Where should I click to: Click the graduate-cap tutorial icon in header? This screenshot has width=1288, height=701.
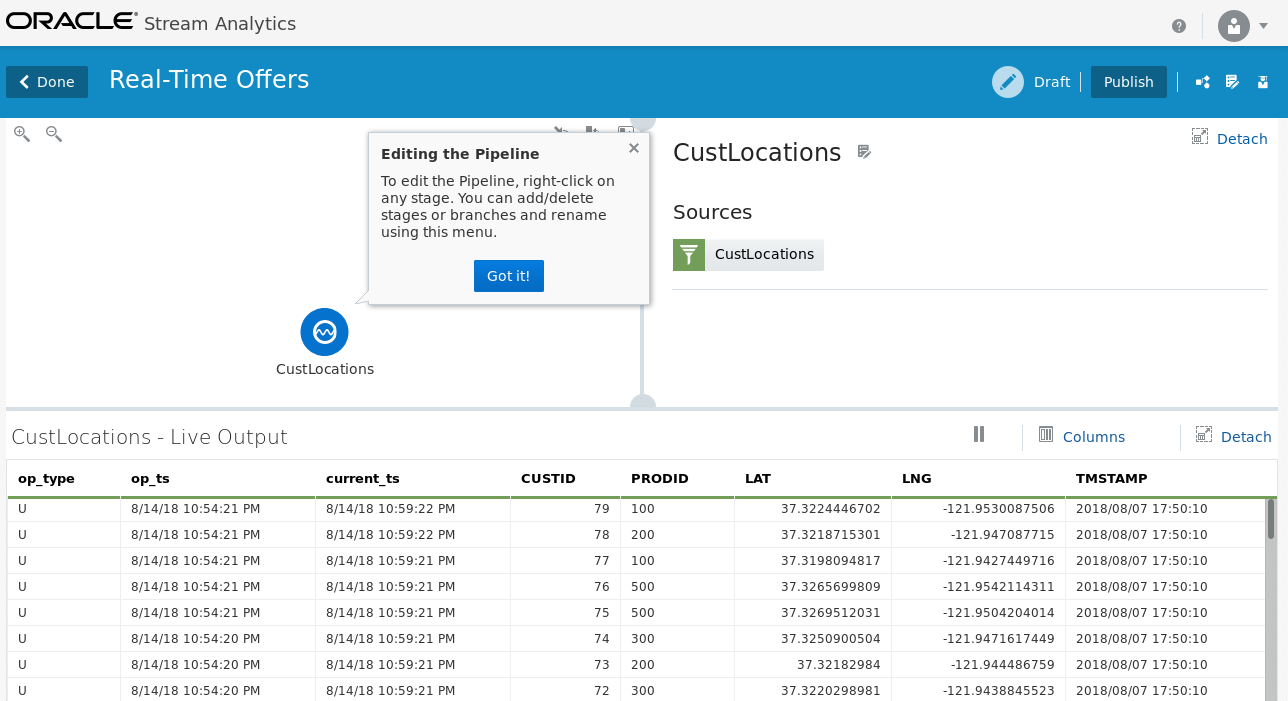[1263, 82]
